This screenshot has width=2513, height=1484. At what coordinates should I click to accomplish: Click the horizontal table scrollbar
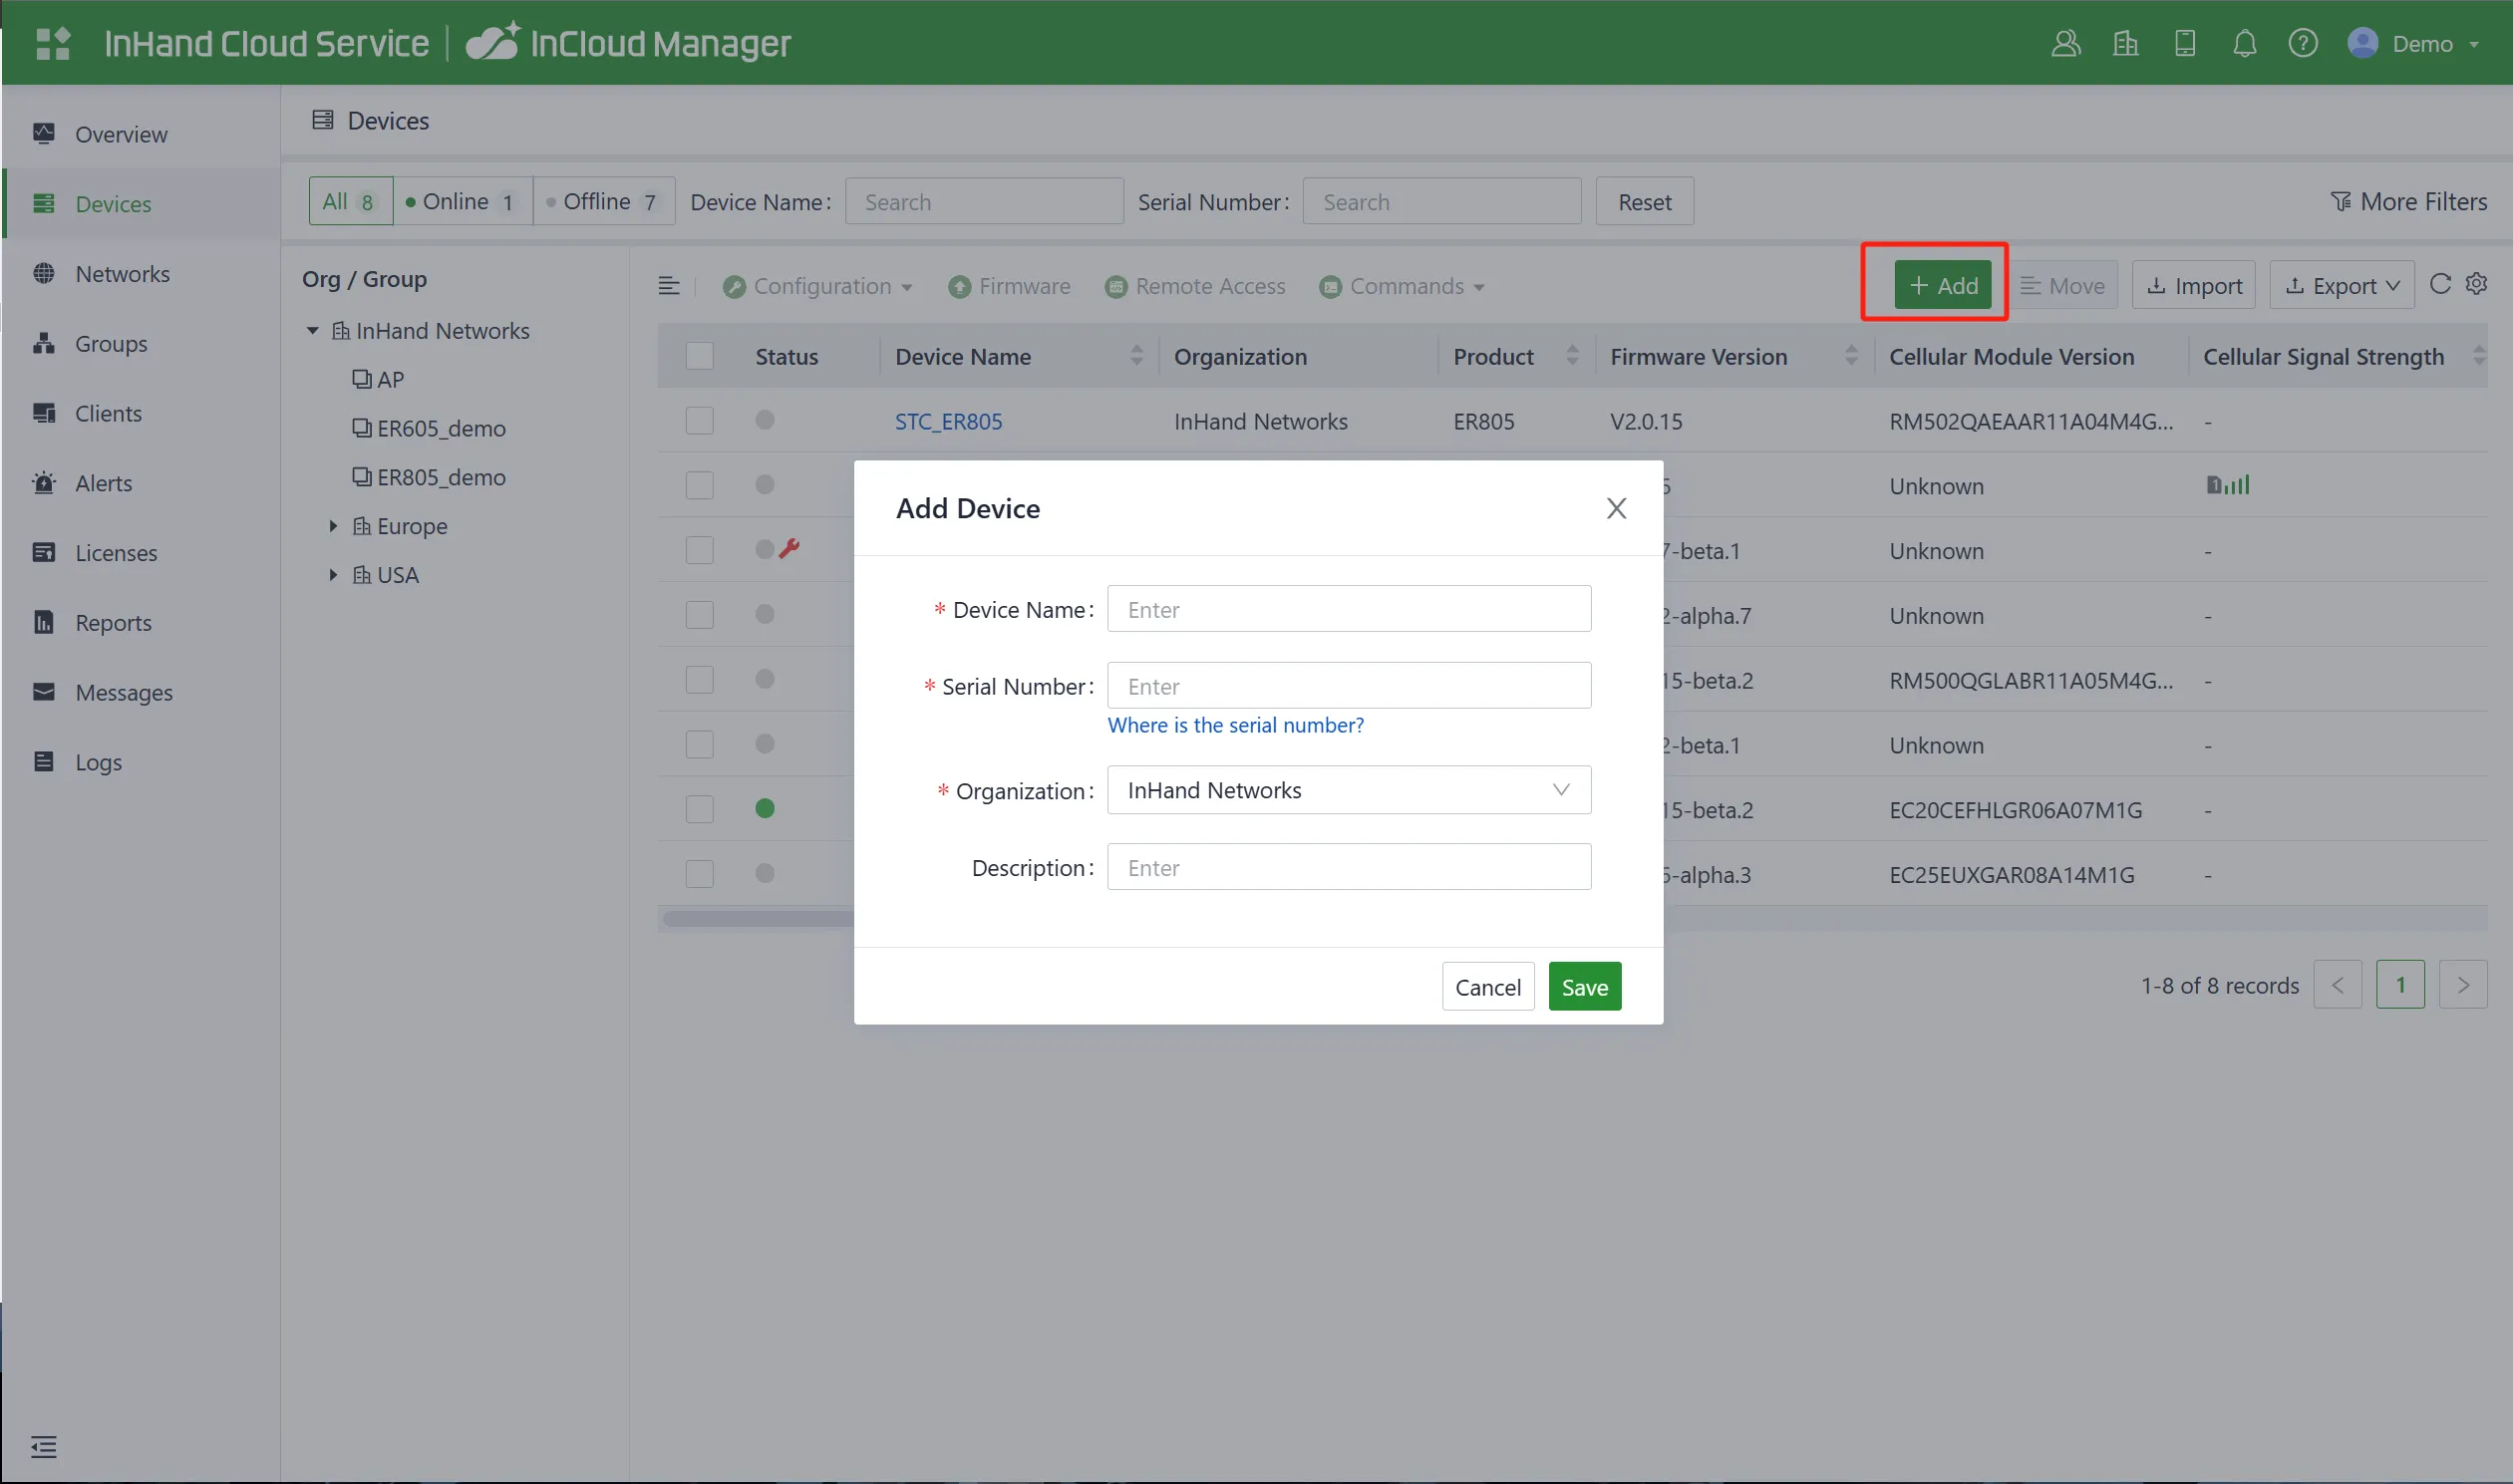point(757,919)
